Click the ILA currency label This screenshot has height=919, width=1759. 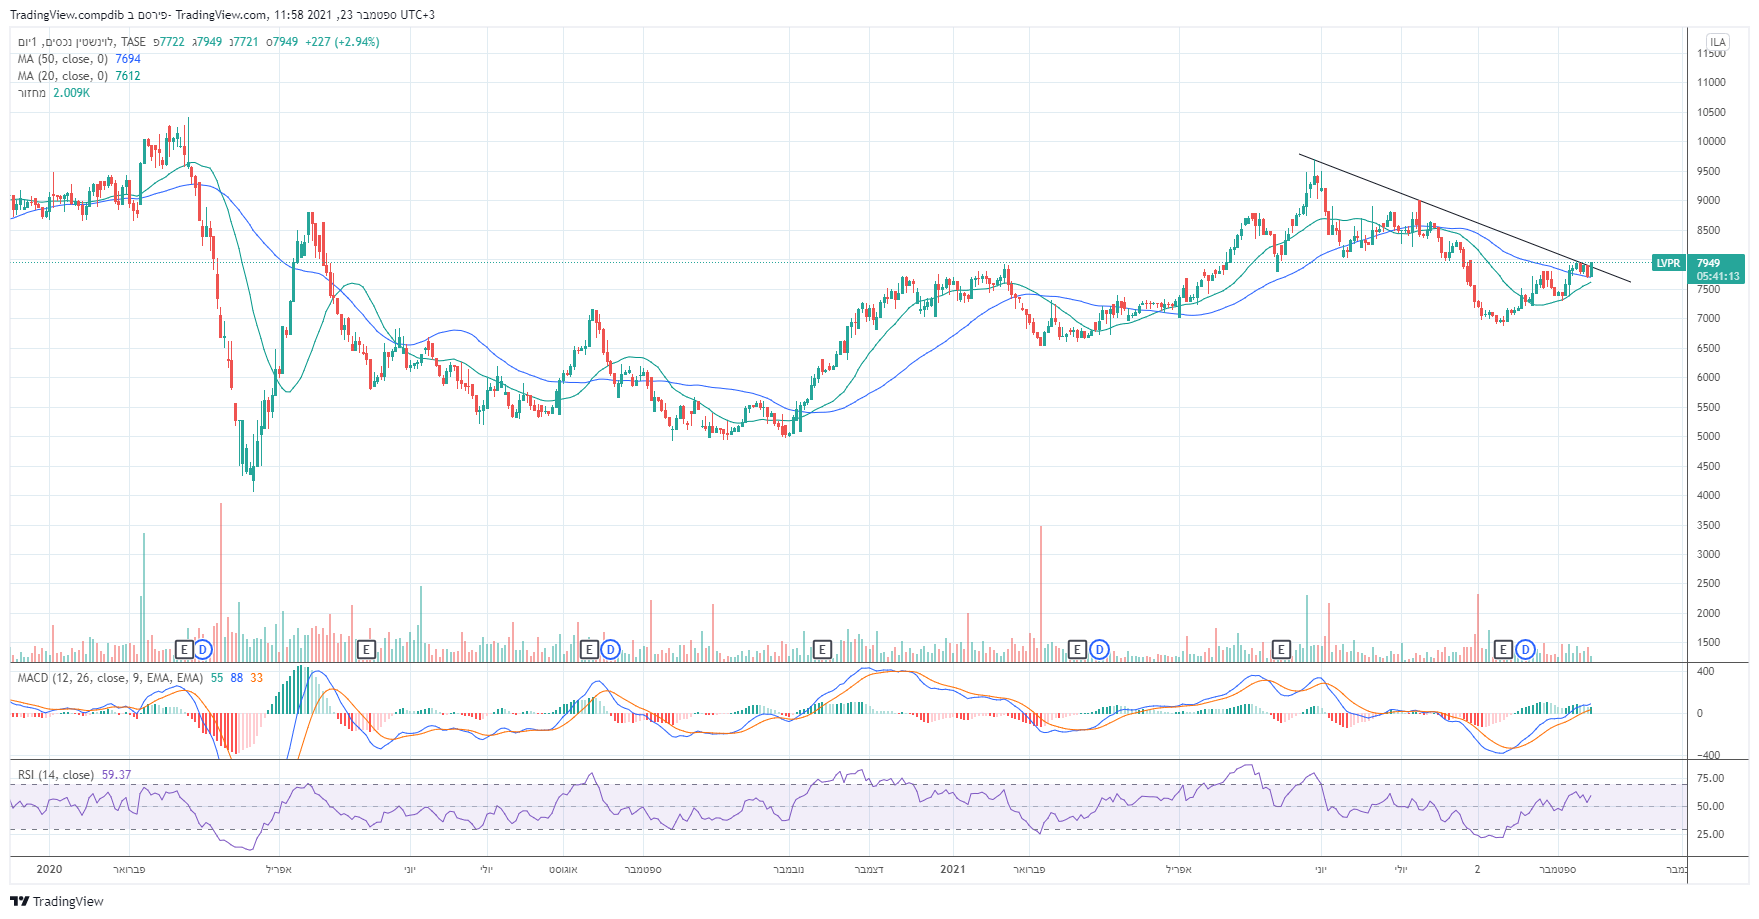tap(1718, 42)
